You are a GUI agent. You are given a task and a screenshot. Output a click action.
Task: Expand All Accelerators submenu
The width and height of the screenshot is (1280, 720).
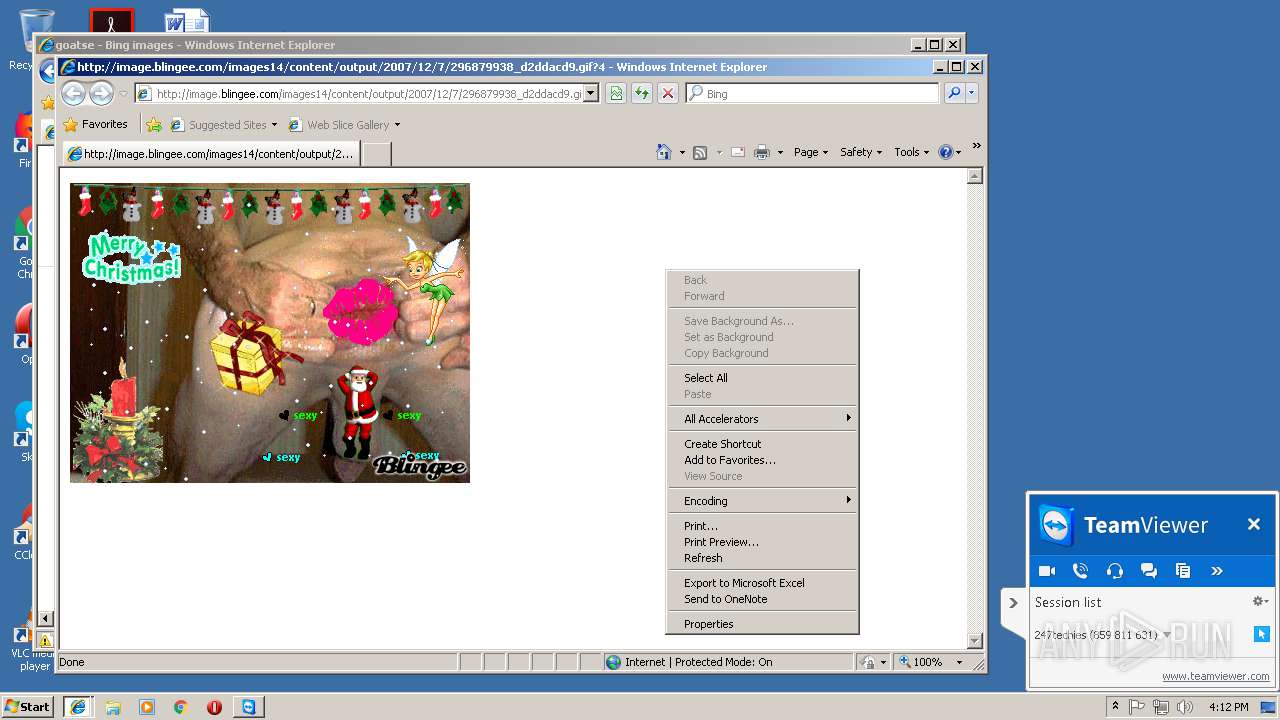(762, 419)
